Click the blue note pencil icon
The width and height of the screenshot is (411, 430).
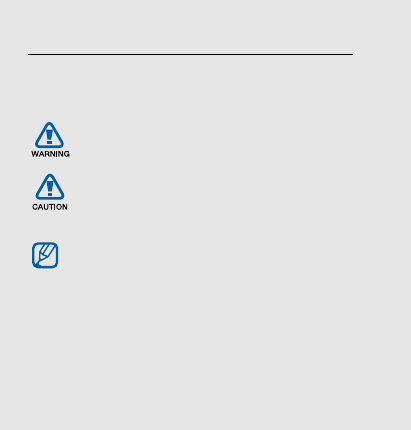(x=45, y=255)
